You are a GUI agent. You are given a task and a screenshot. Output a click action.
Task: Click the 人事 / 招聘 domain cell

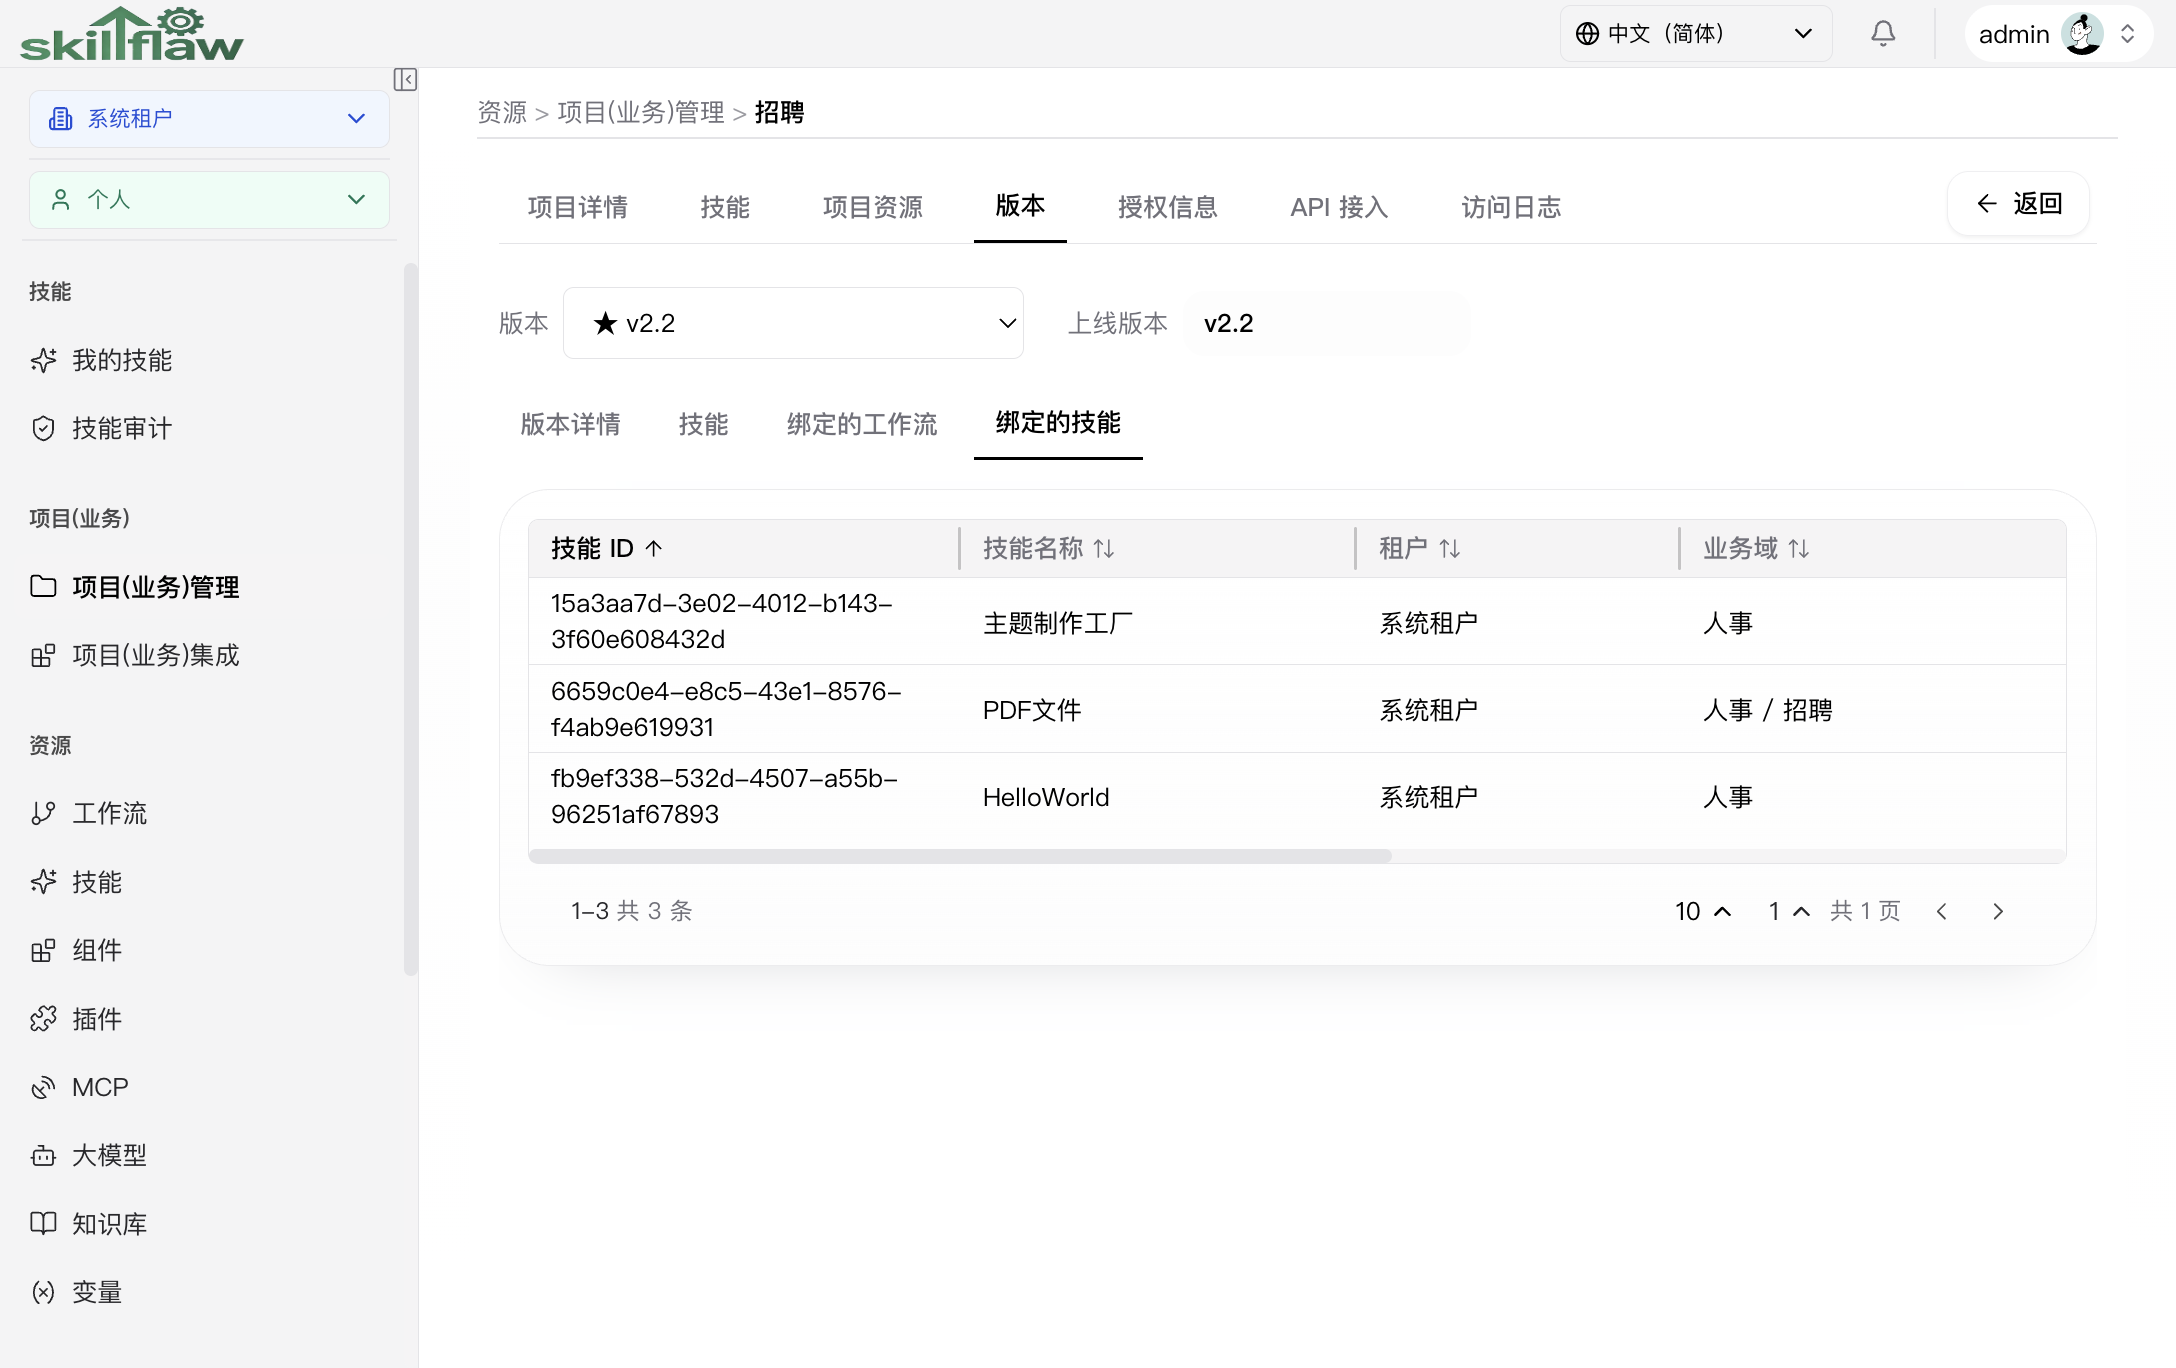[x=1768, y=710]
